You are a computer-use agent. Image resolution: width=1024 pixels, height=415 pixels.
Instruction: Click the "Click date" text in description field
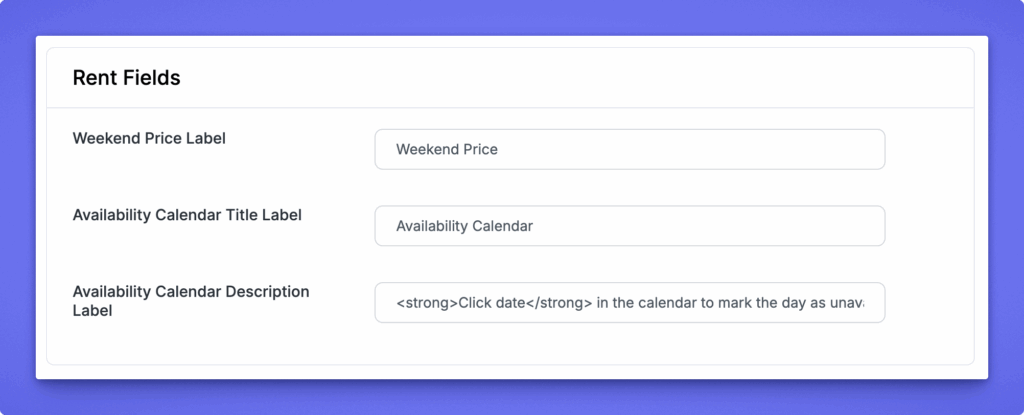492,302
